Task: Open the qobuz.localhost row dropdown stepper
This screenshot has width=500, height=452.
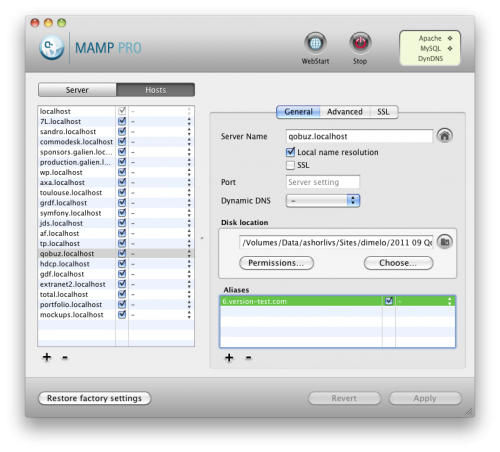Action: [x=189, y=253]
